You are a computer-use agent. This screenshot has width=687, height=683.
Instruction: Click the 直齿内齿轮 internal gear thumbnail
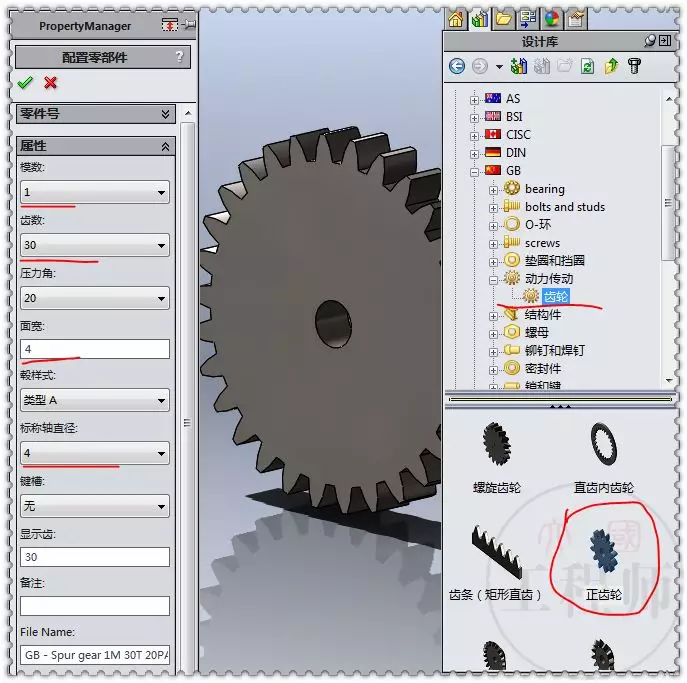(x=604, y=444)
